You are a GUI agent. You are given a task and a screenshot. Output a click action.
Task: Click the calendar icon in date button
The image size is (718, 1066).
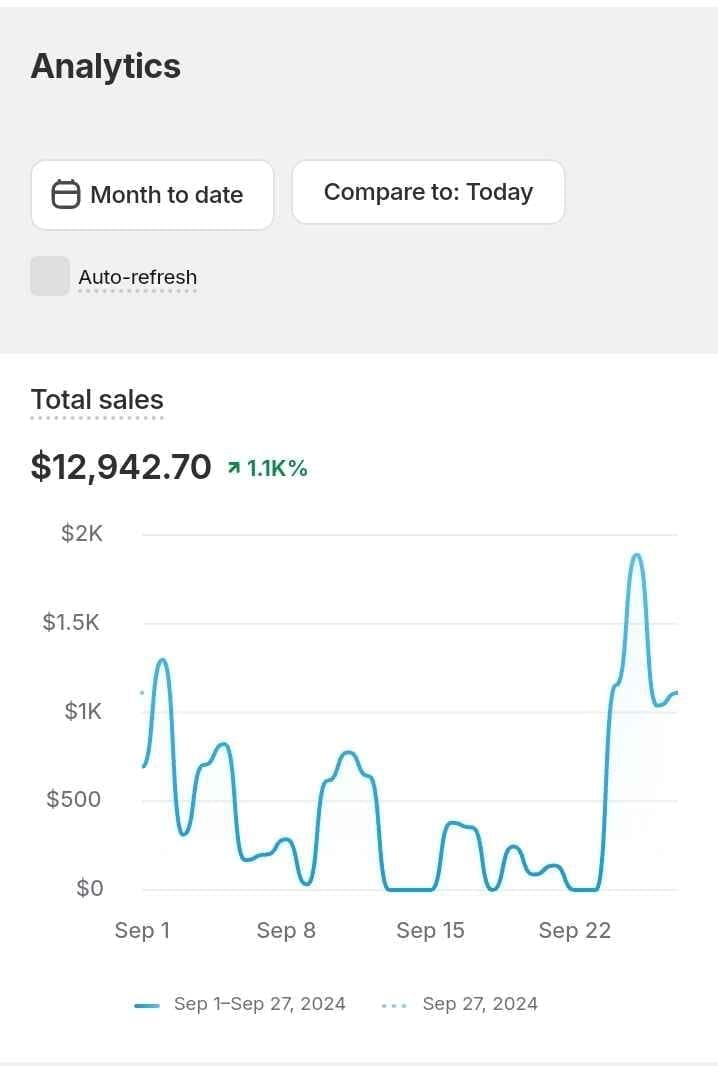pos(66,195)
